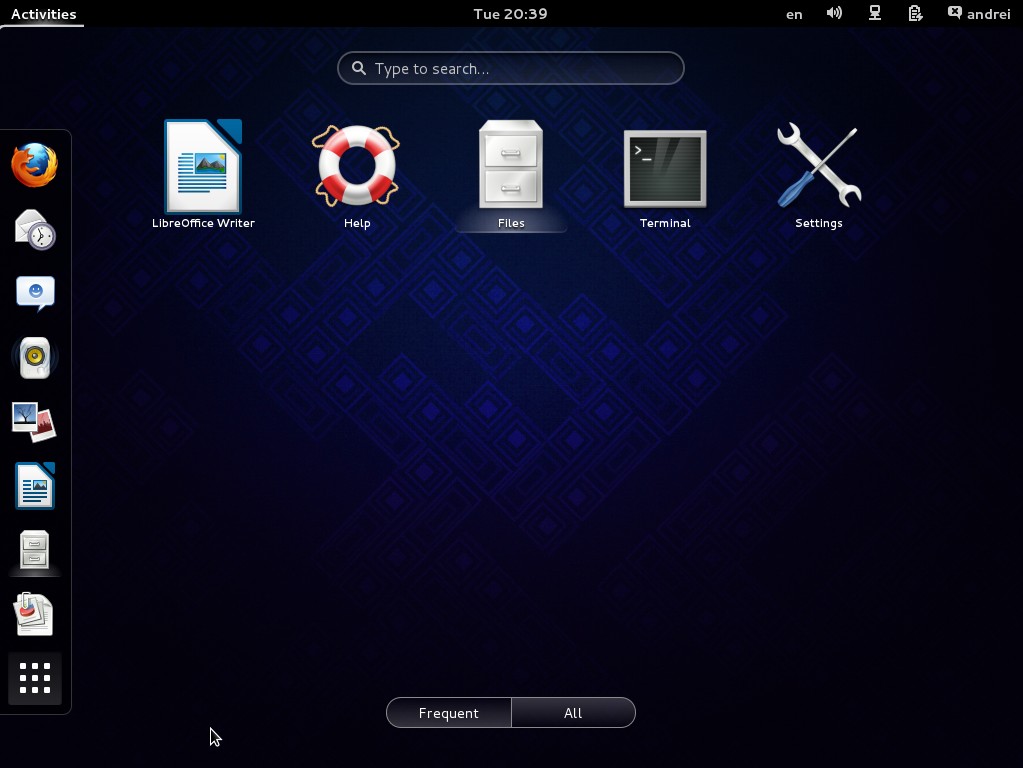
Task: Open the Settings application
Action: tap(818, 168)
